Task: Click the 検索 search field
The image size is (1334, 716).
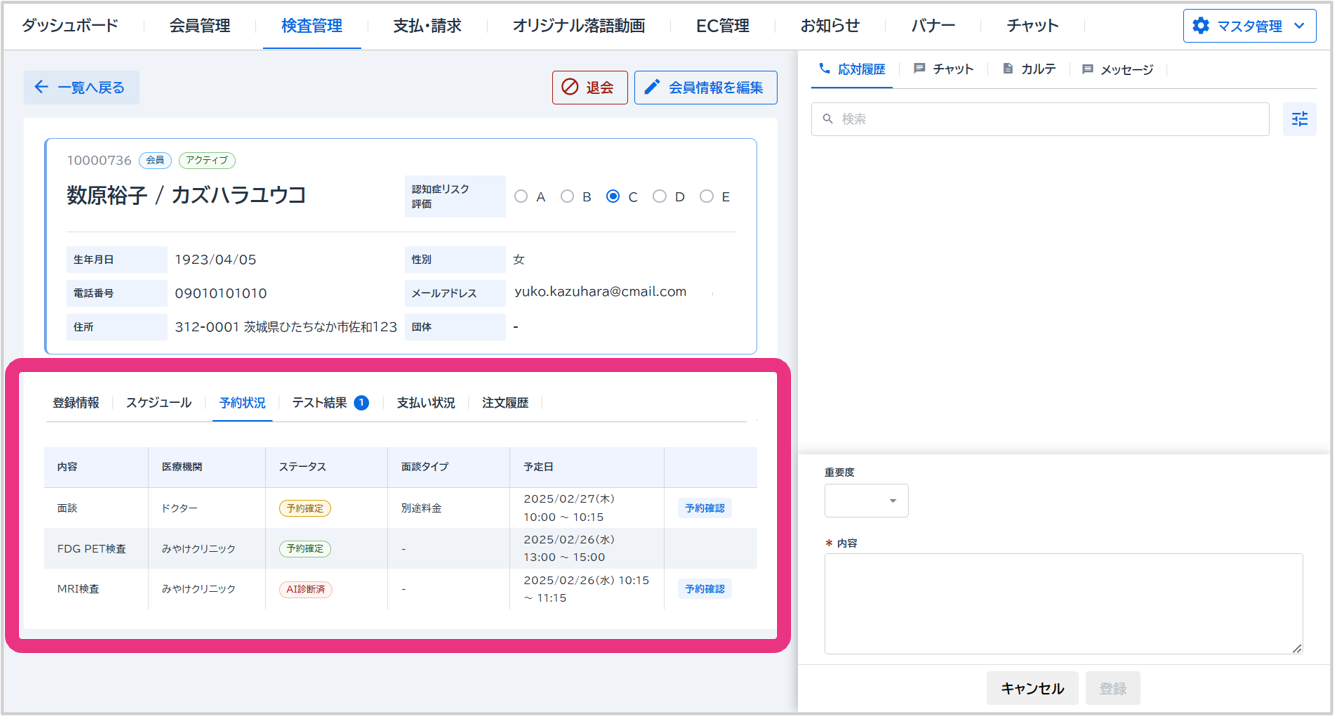Action: click(x=1040, y=119)
